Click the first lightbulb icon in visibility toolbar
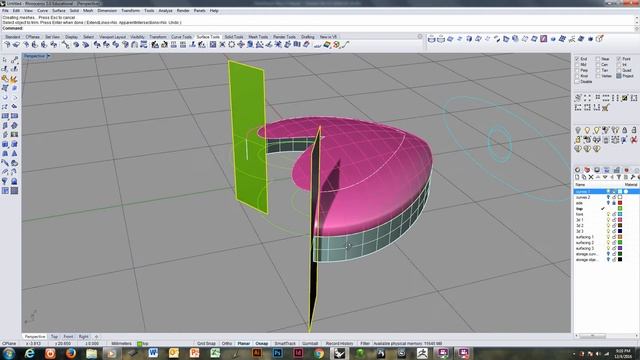This screenshot has height=360, width=640. [x=578, y=130]
